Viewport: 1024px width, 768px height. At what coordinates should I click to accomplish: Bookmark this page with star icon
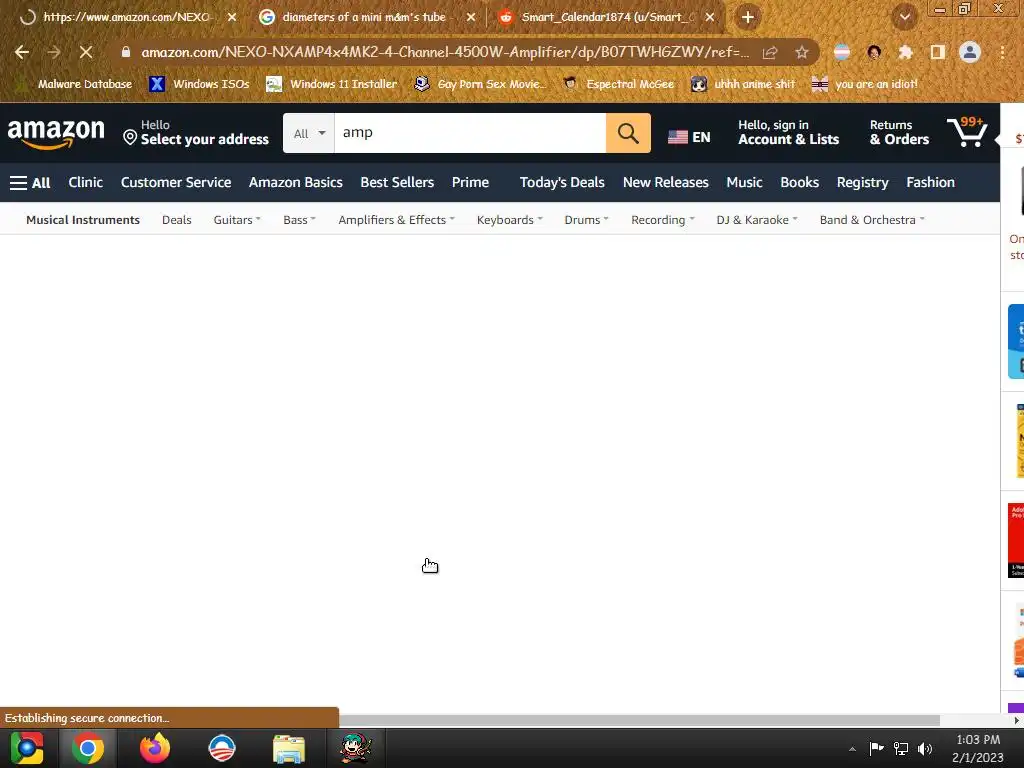tap(802, 52)
